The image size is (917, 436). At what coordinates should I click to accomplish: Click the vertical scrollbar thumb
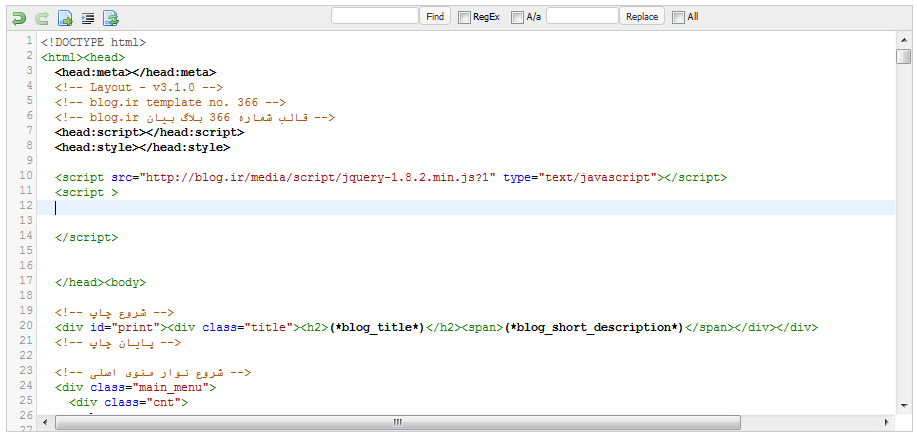[x=903, y=56]
